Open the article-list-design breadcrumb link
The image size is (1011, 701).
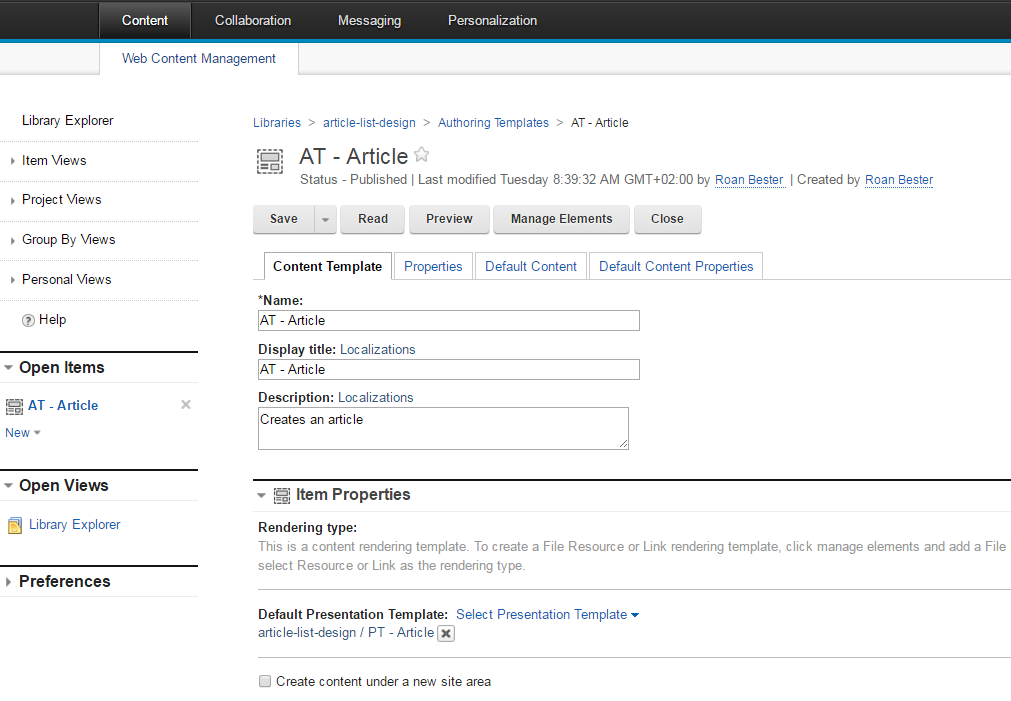point(369,123)
